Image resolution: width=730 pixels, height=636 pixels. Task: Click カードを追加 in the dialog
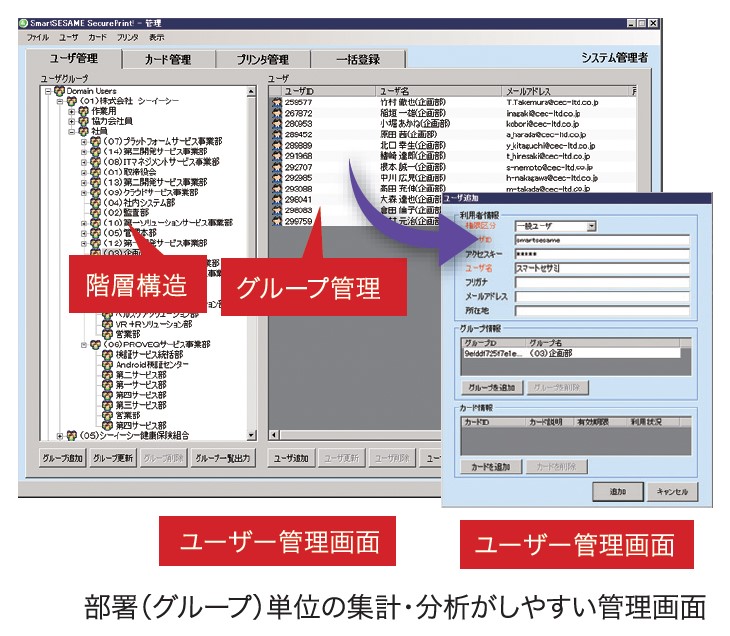pyautogui.click(x=491, y=467)
